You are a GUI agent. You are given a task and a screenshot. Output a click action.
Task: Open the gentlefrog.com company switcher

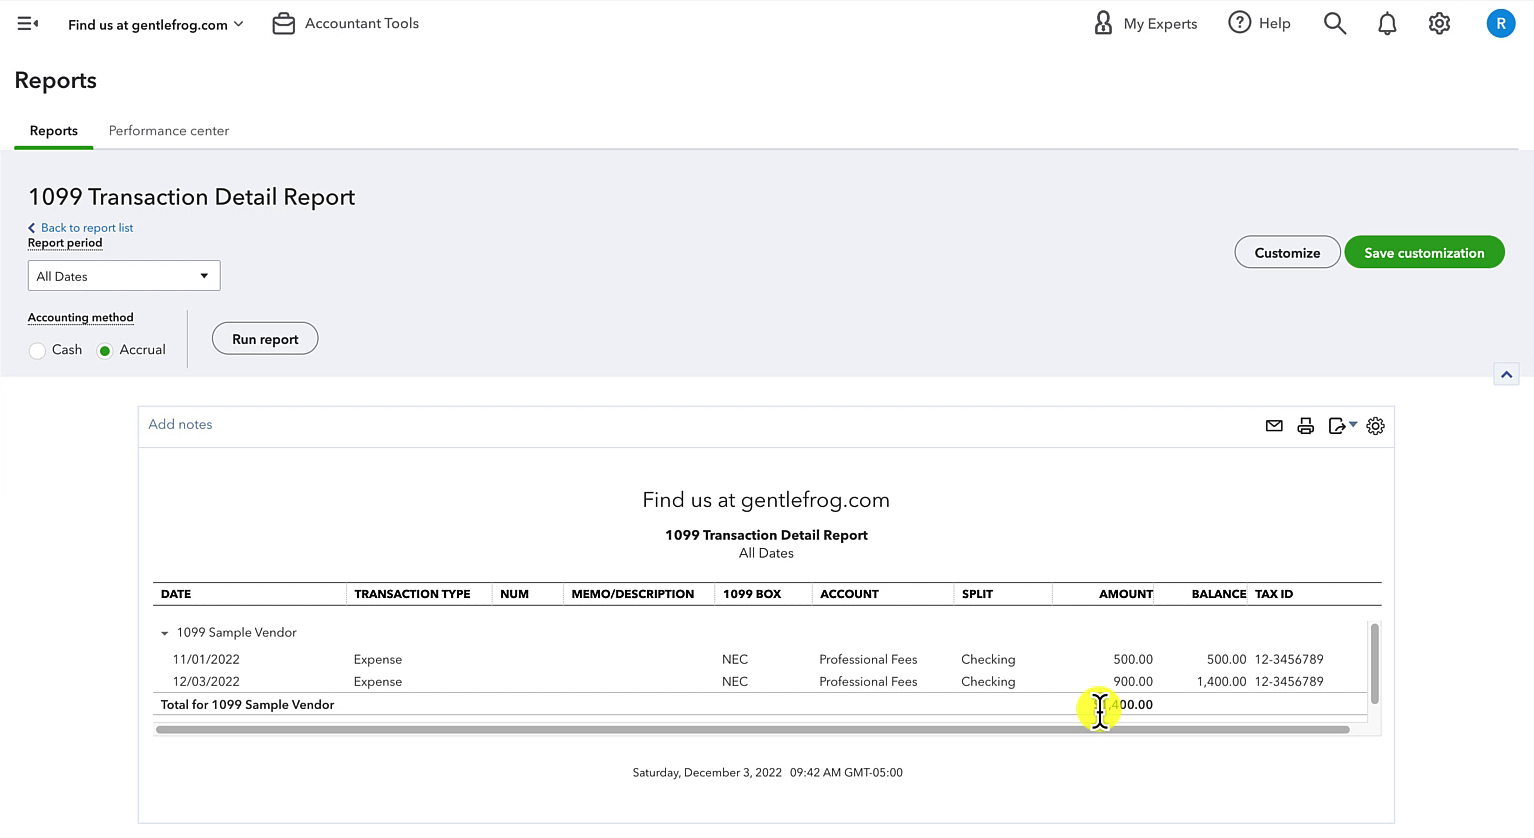coord(156,24)
